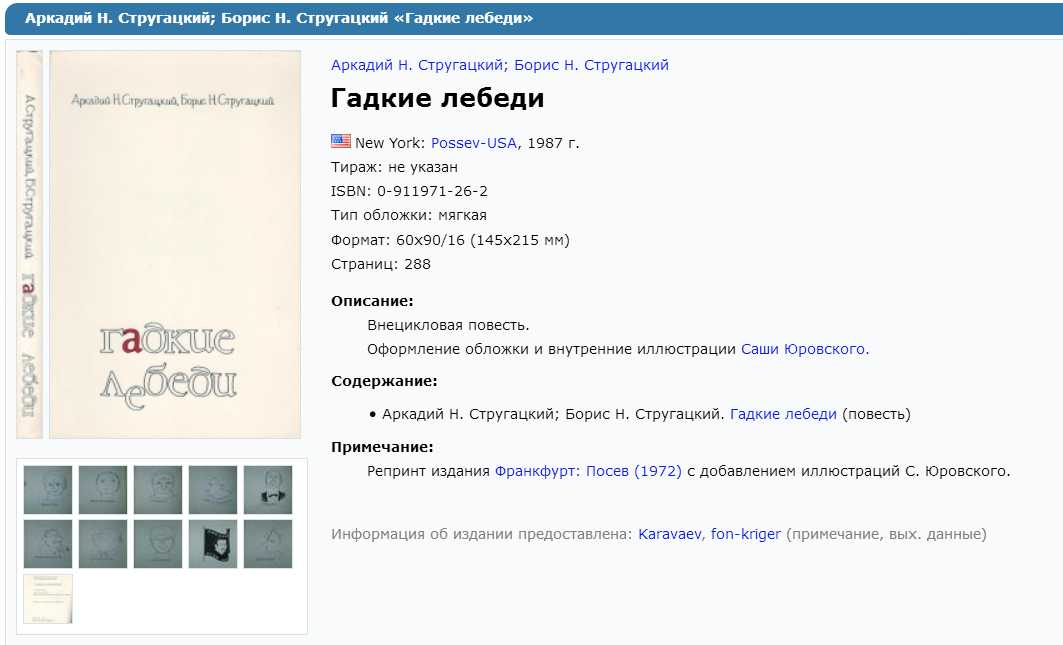Click the Тираж: не указан line
Image resolution: width=1063 pixels, height=645 pixels.
pos(395,167)
